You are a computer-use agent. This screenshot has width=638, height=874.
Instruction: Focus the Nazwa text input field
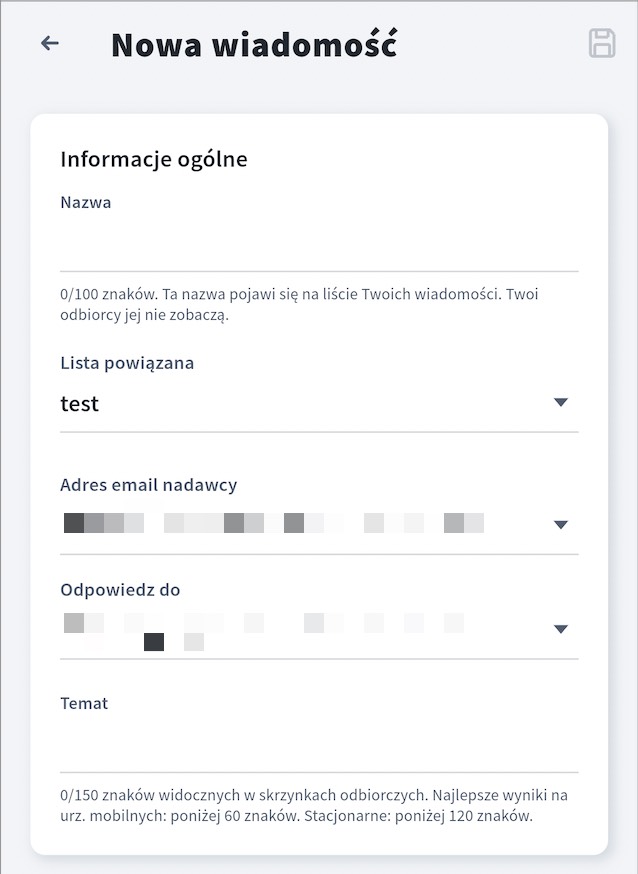319,244
